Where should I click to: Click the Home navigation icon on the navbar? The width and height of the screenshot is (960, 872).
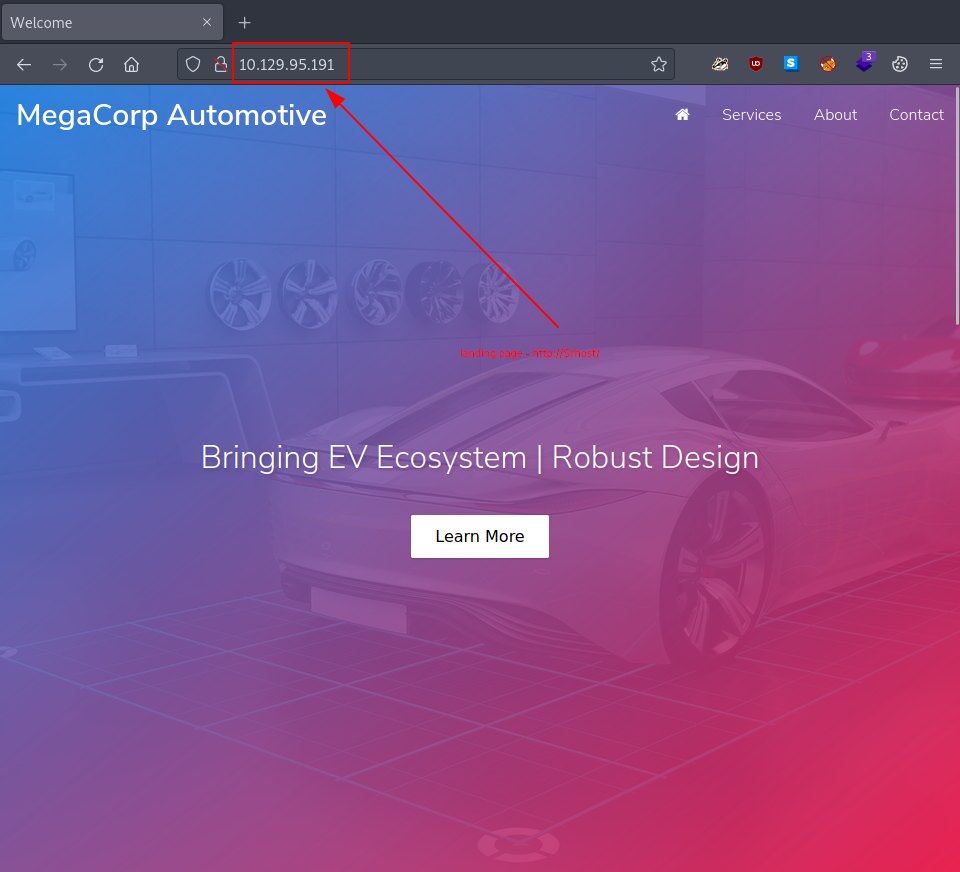[682, 115]
